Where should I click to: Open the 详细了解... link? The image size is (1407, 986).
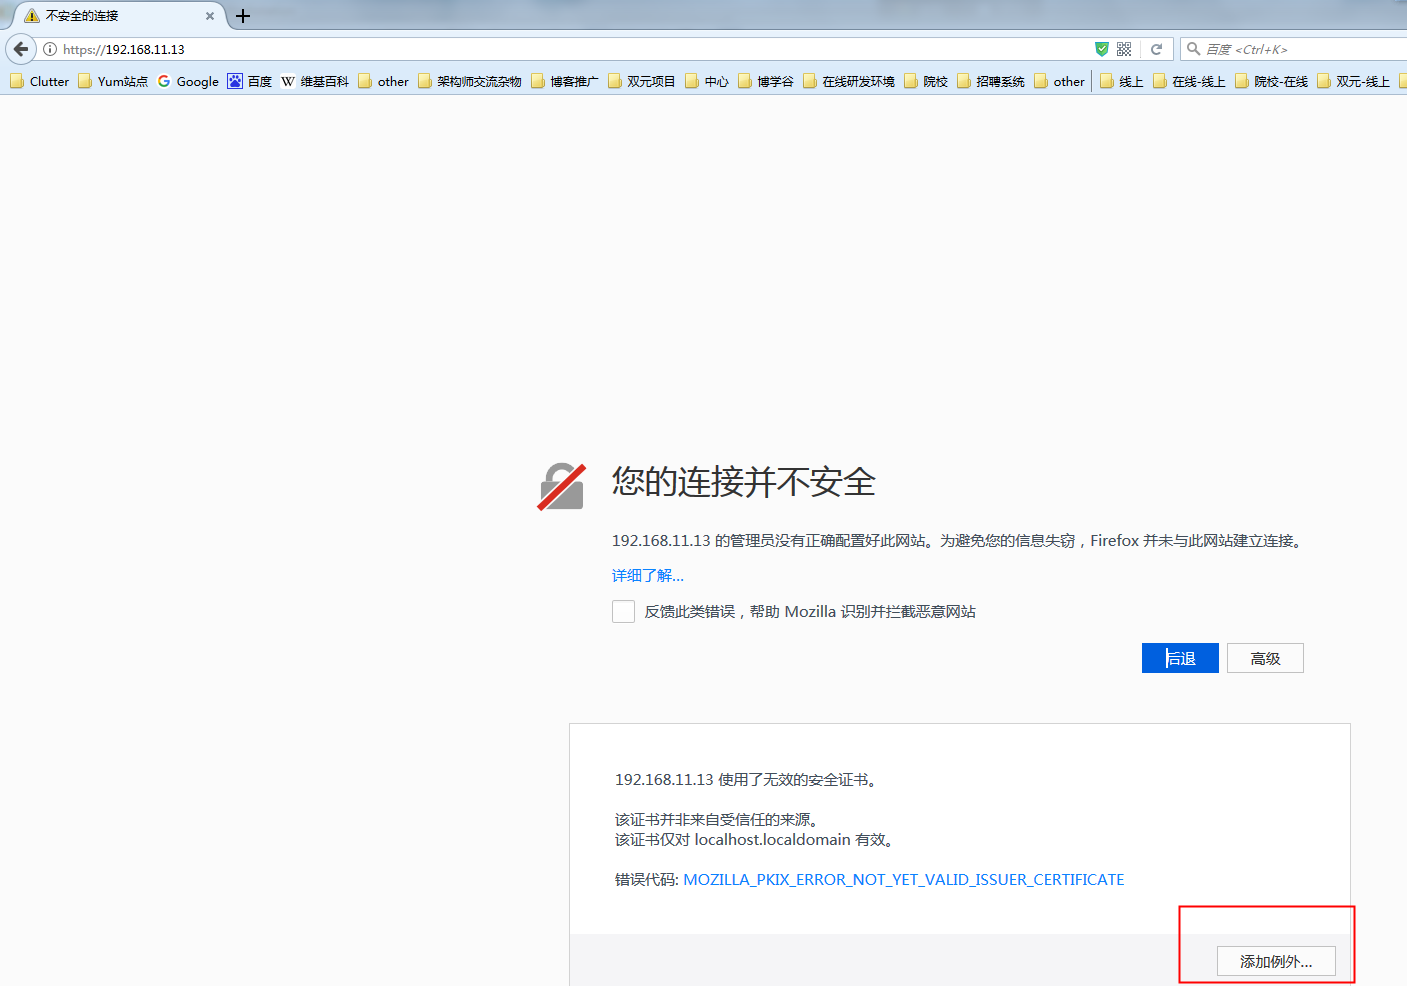648,576
